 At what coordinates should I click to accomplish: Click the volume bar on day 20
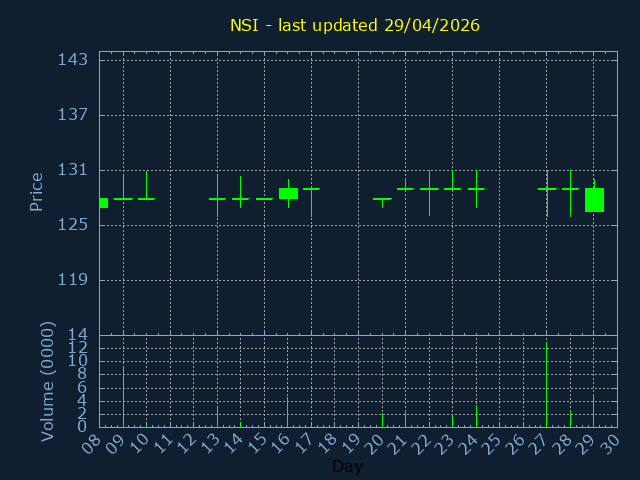pos(382,420)
